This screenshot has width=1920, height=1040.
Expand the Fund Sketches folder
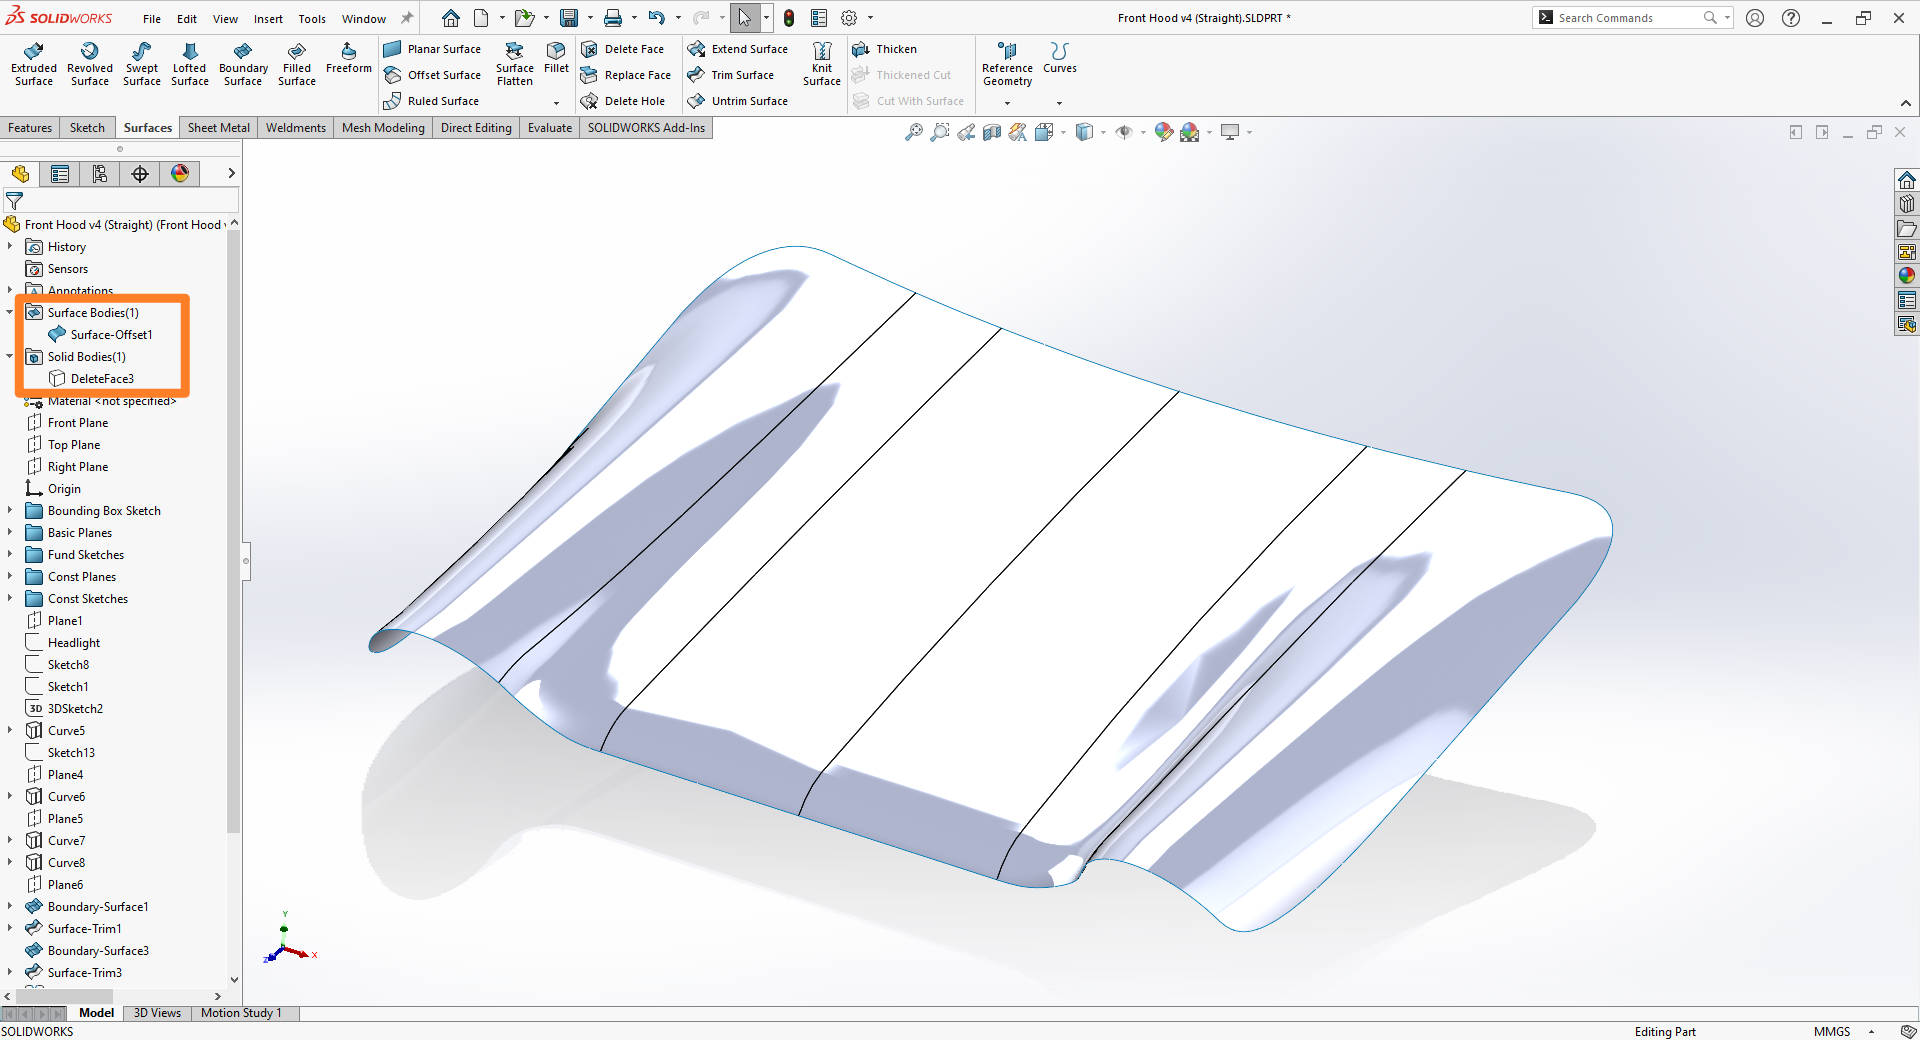point(10,554)
